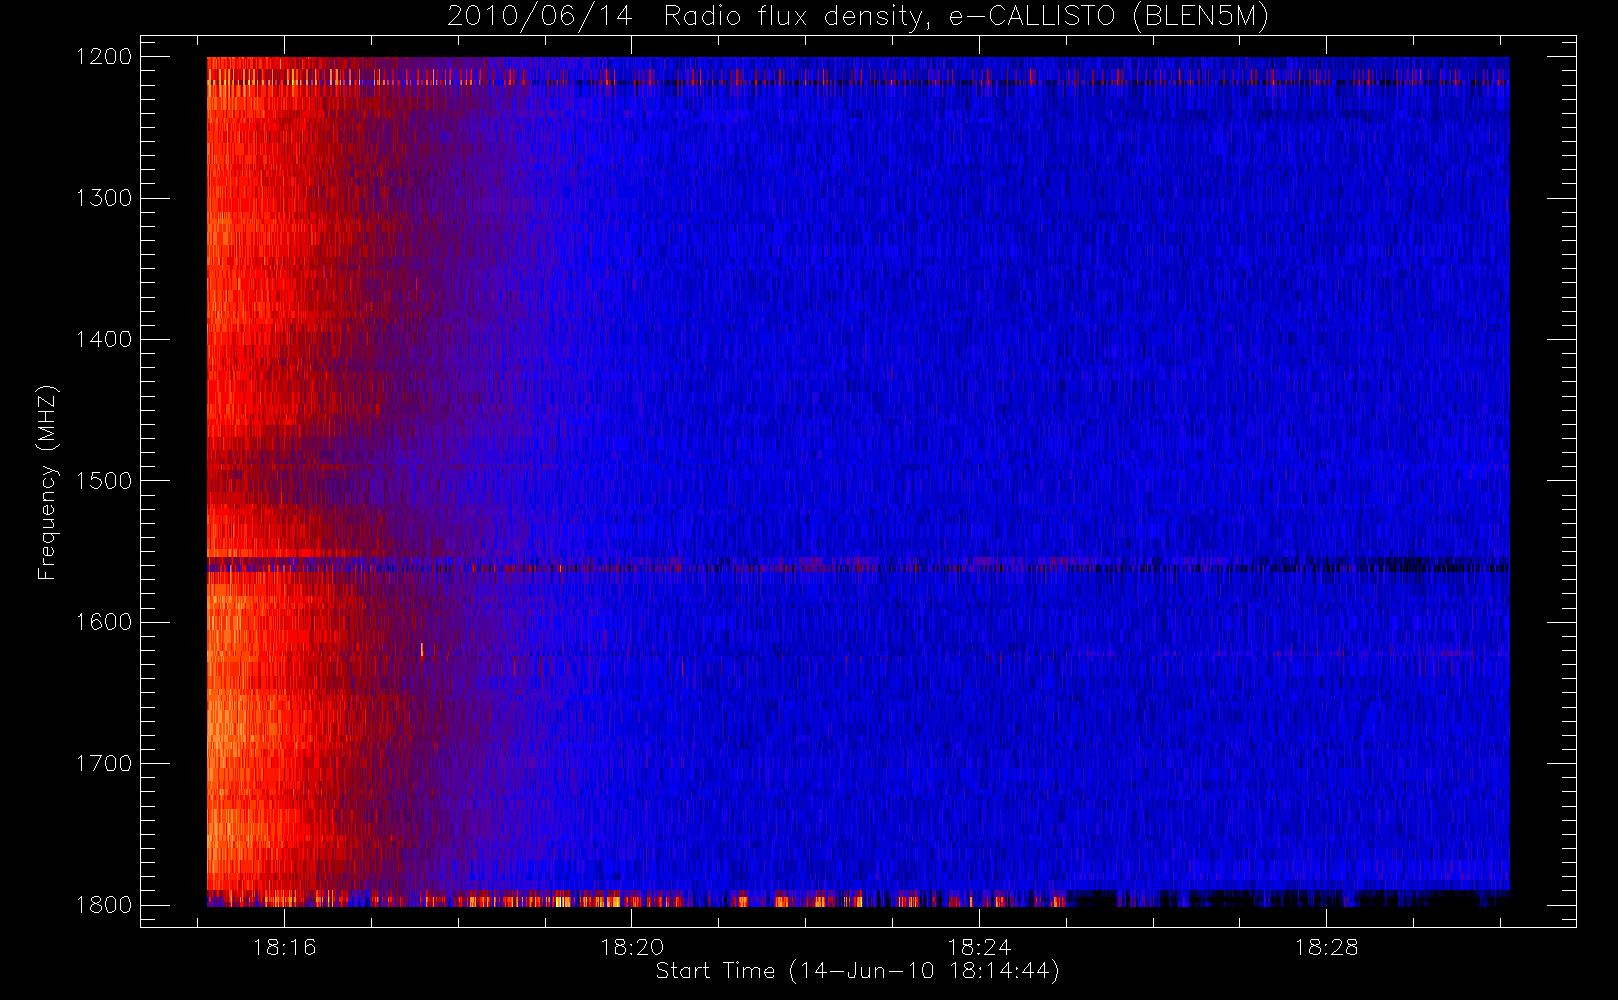Click the 18:24 time tick label
This screenshot has height=1000, width=1618.
tap(979, 947)
